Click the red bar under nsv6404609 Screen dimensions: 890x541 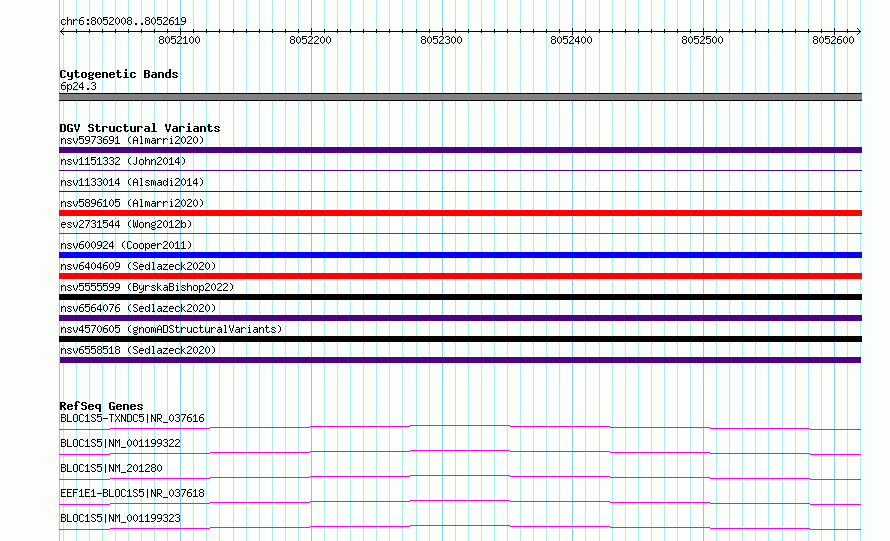(x=460, y=276)
